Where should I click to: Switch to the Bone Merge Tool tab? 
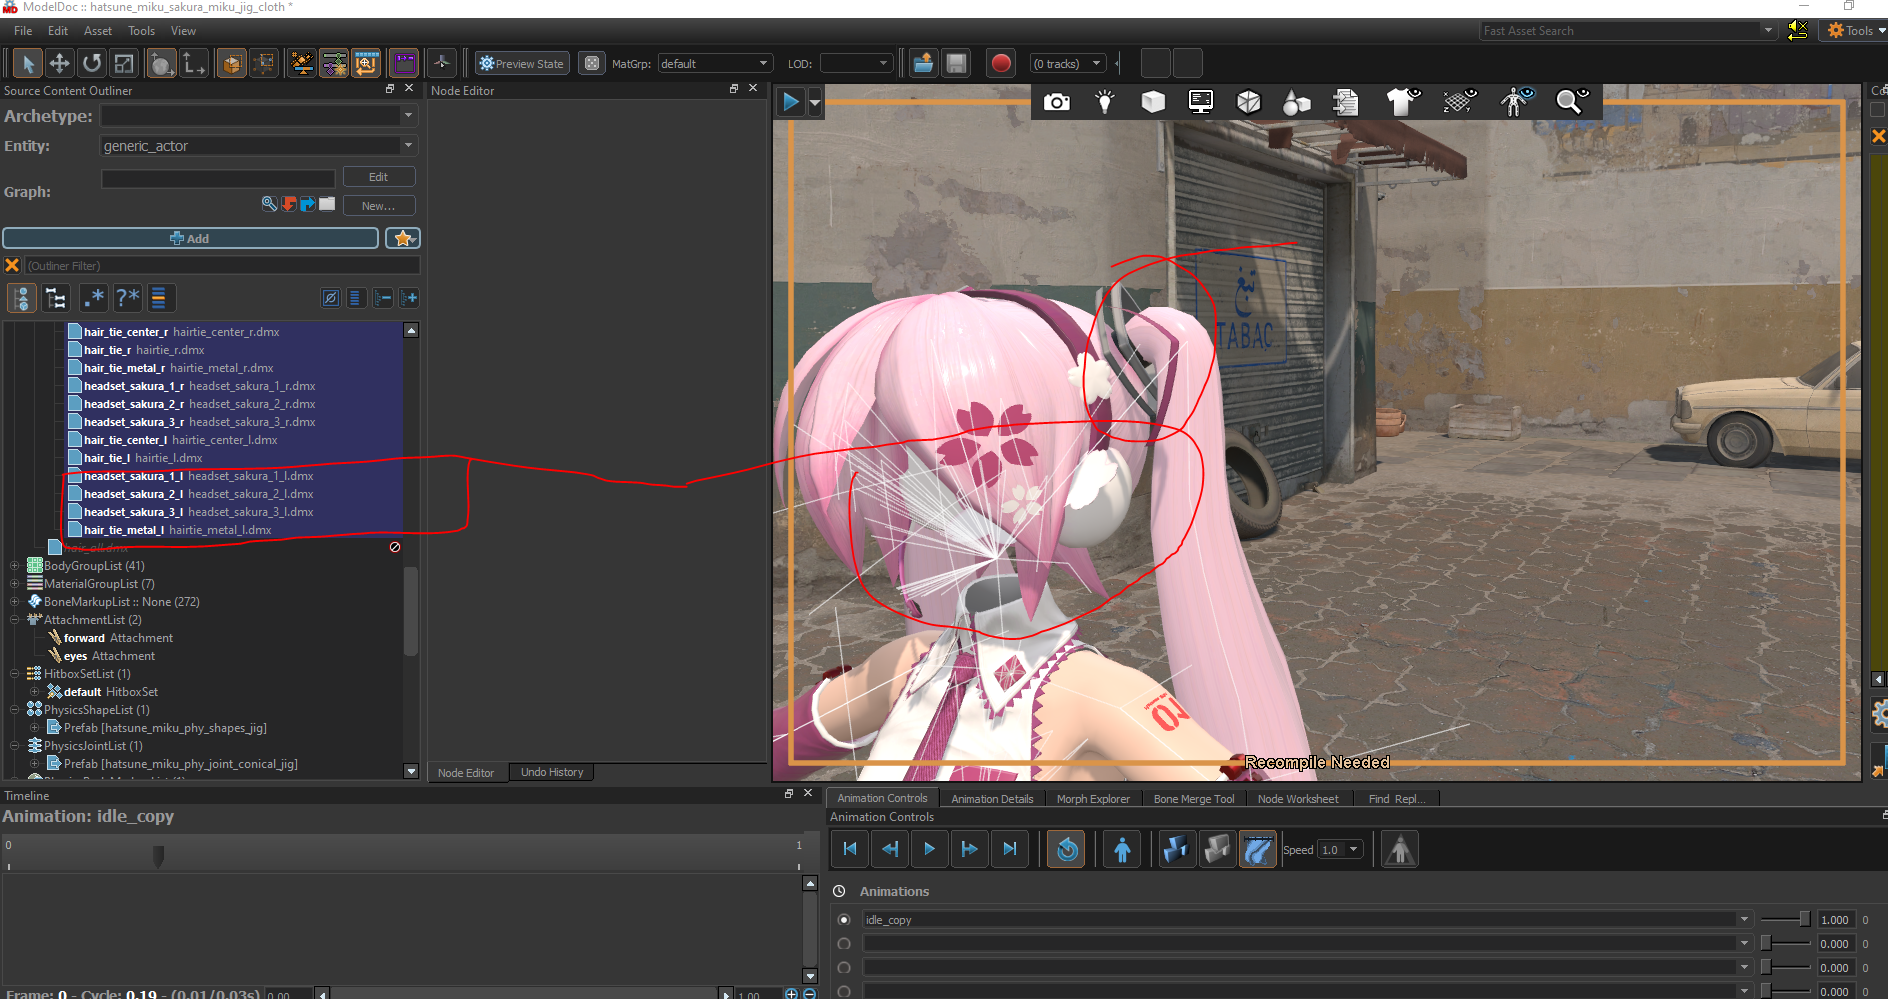1194,799
